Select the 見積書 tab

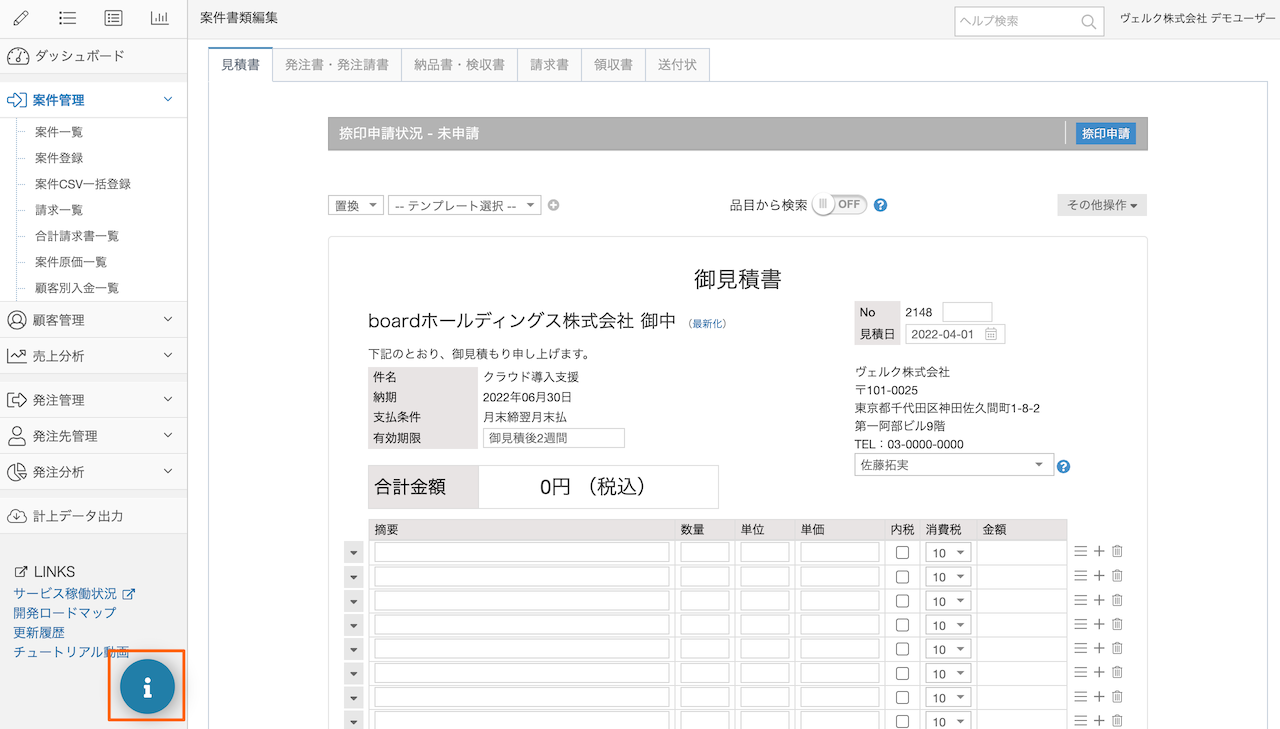[240, 65]
